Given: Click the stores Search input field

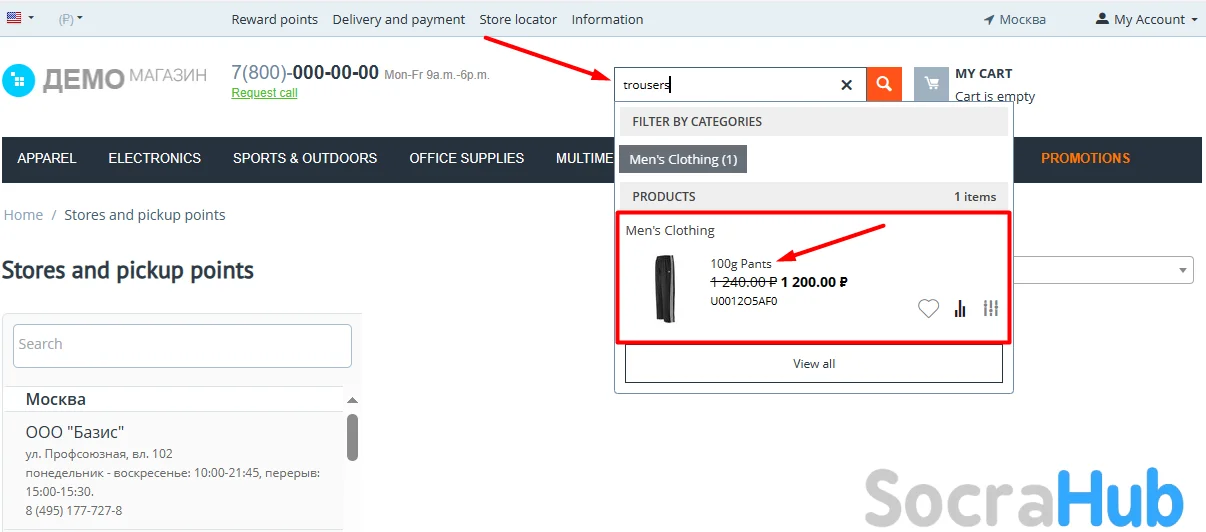Looking at the screenshot, I should tap(182, 345).
